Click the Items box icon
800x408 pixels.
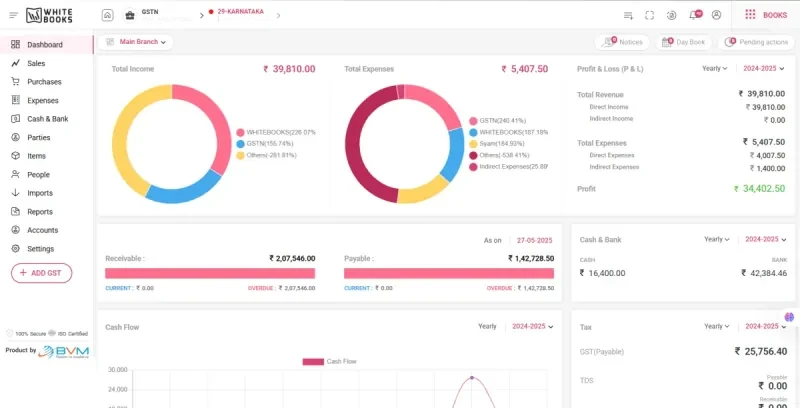pyautogui.click(x=15, y=156)
